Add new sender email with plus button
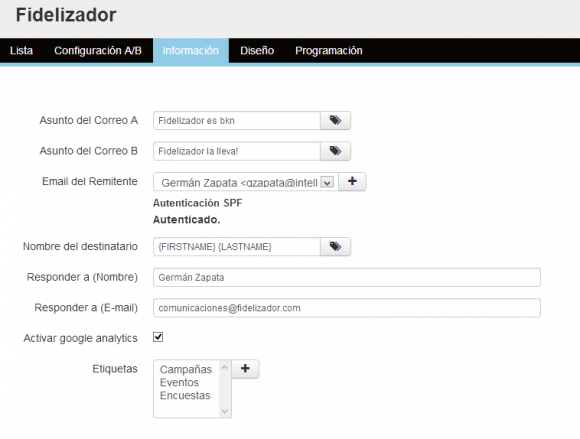Viewport: 580px width, 439px height. pyautogui.click(x=352, y=182)
